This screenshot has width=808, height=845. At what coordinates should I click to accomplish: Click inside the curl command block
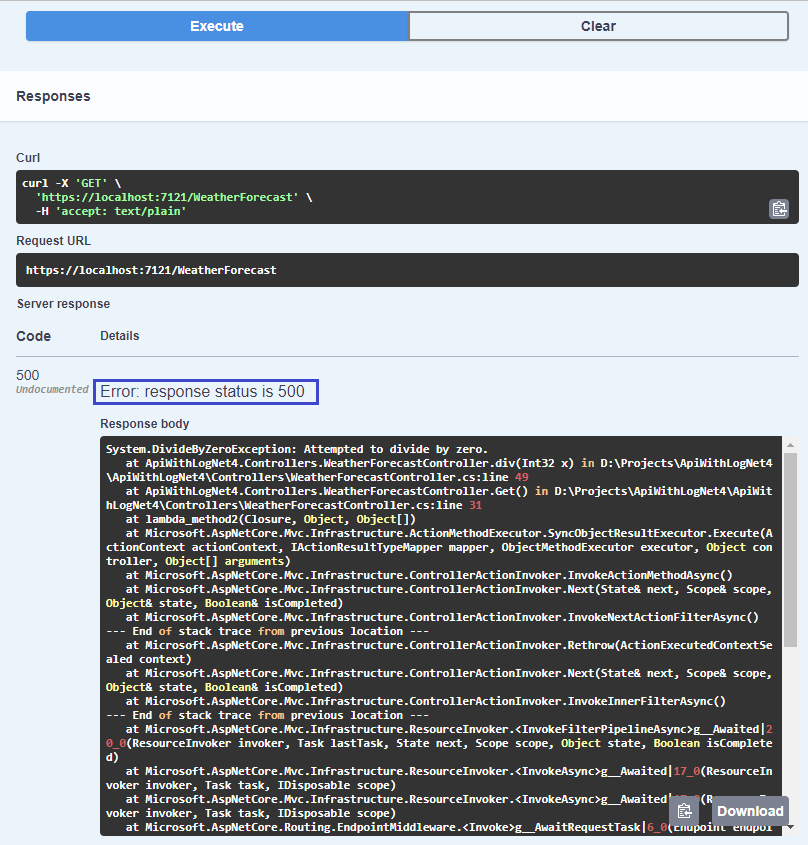pyautogui.click(x=407, y=197)
